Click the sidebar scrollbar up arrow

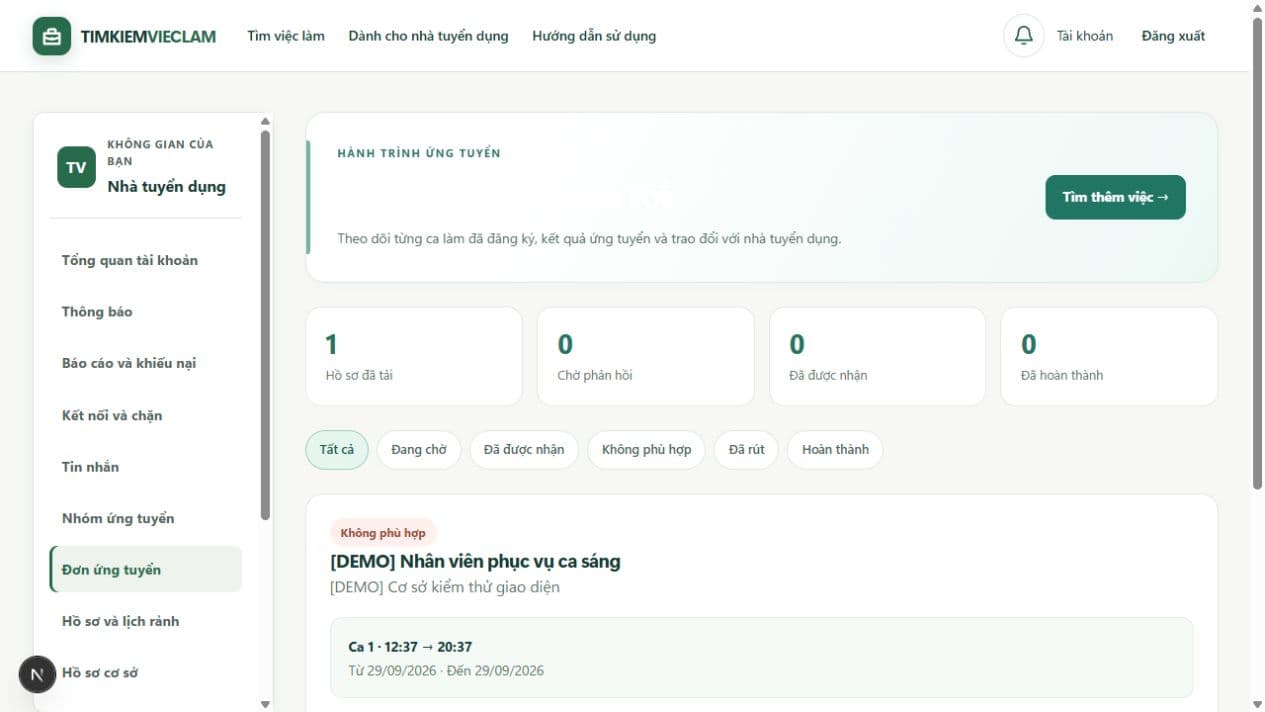(x=265, y=122)
